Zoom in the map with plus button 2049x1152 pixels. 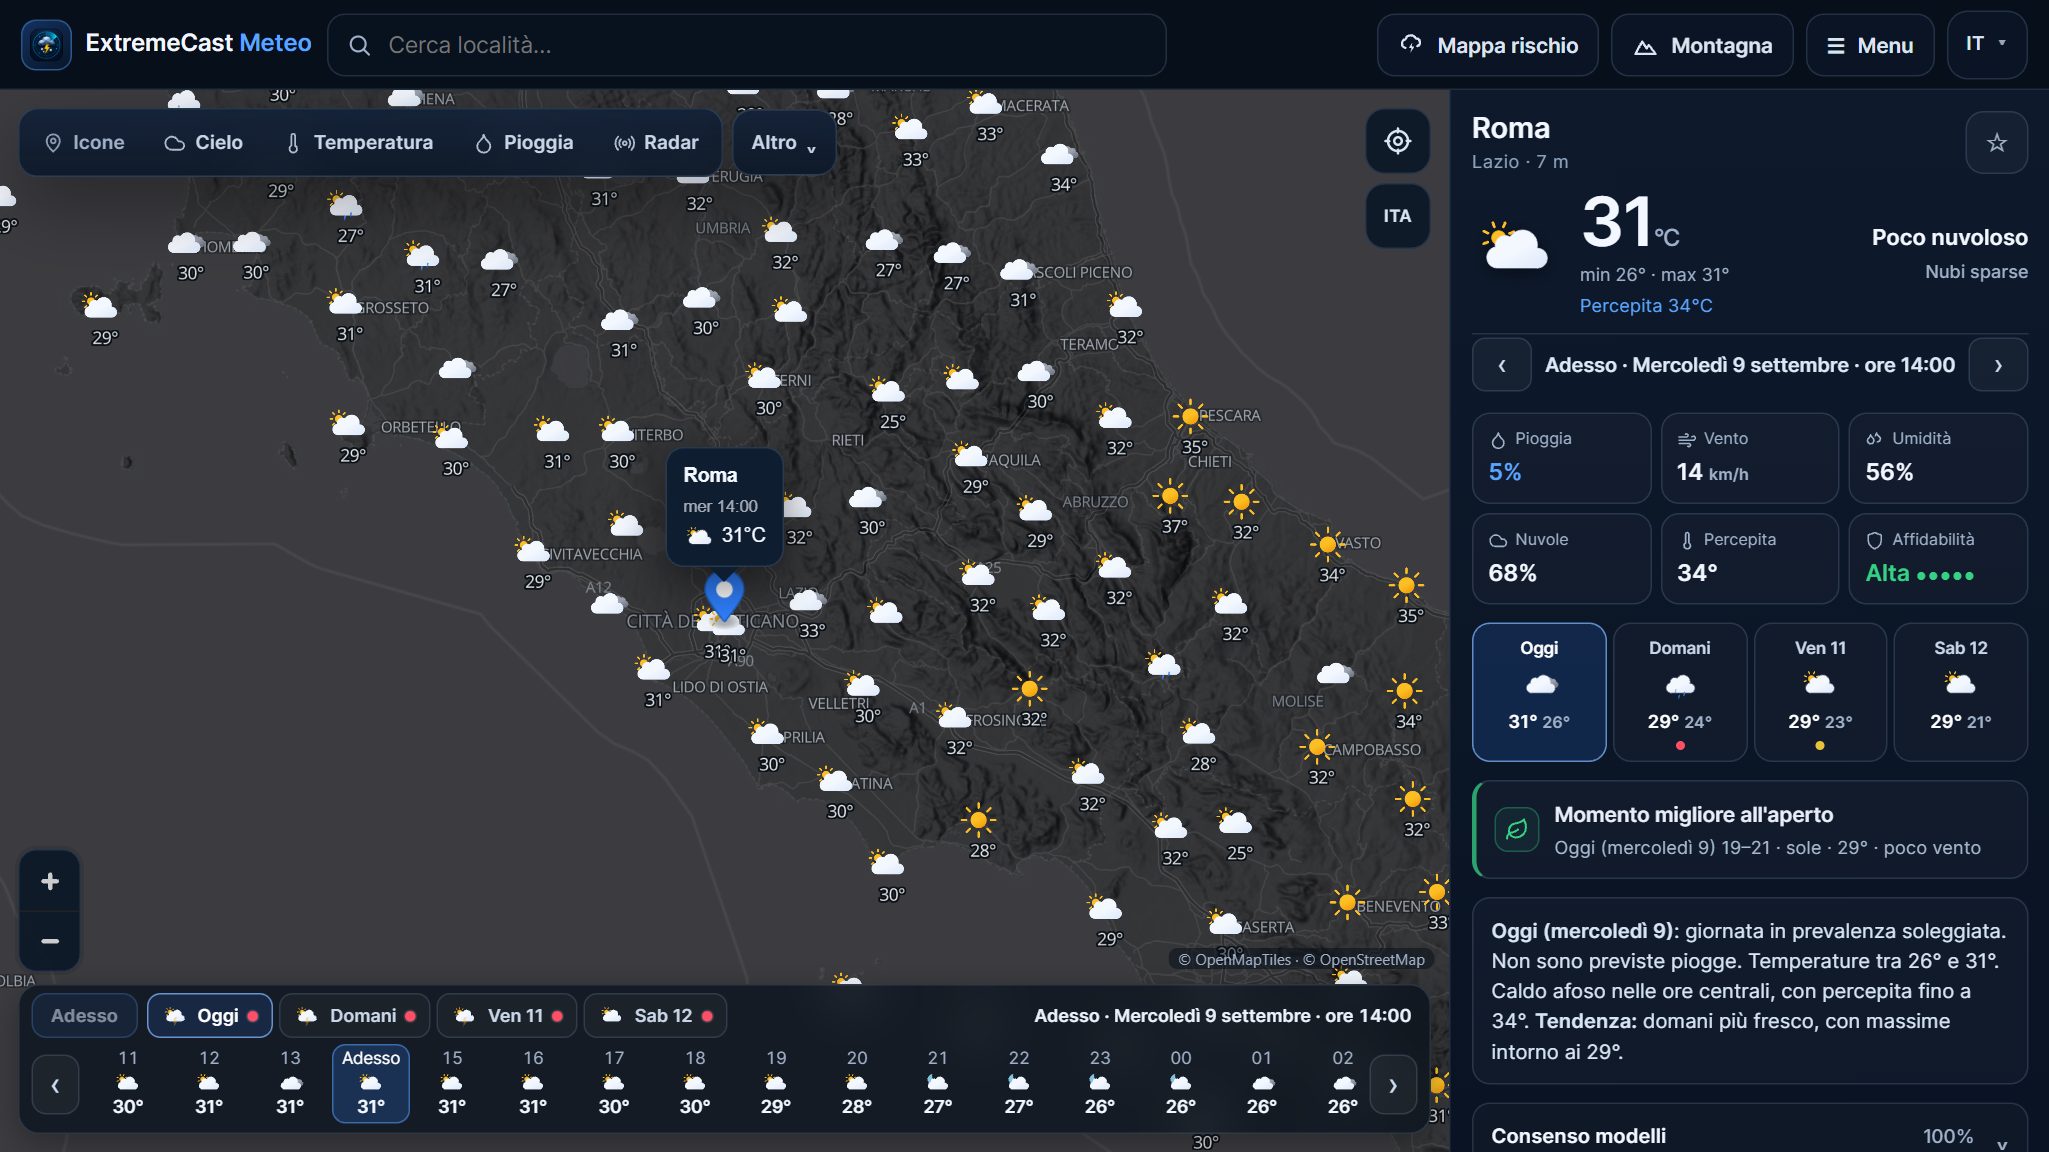coord(50,881)
